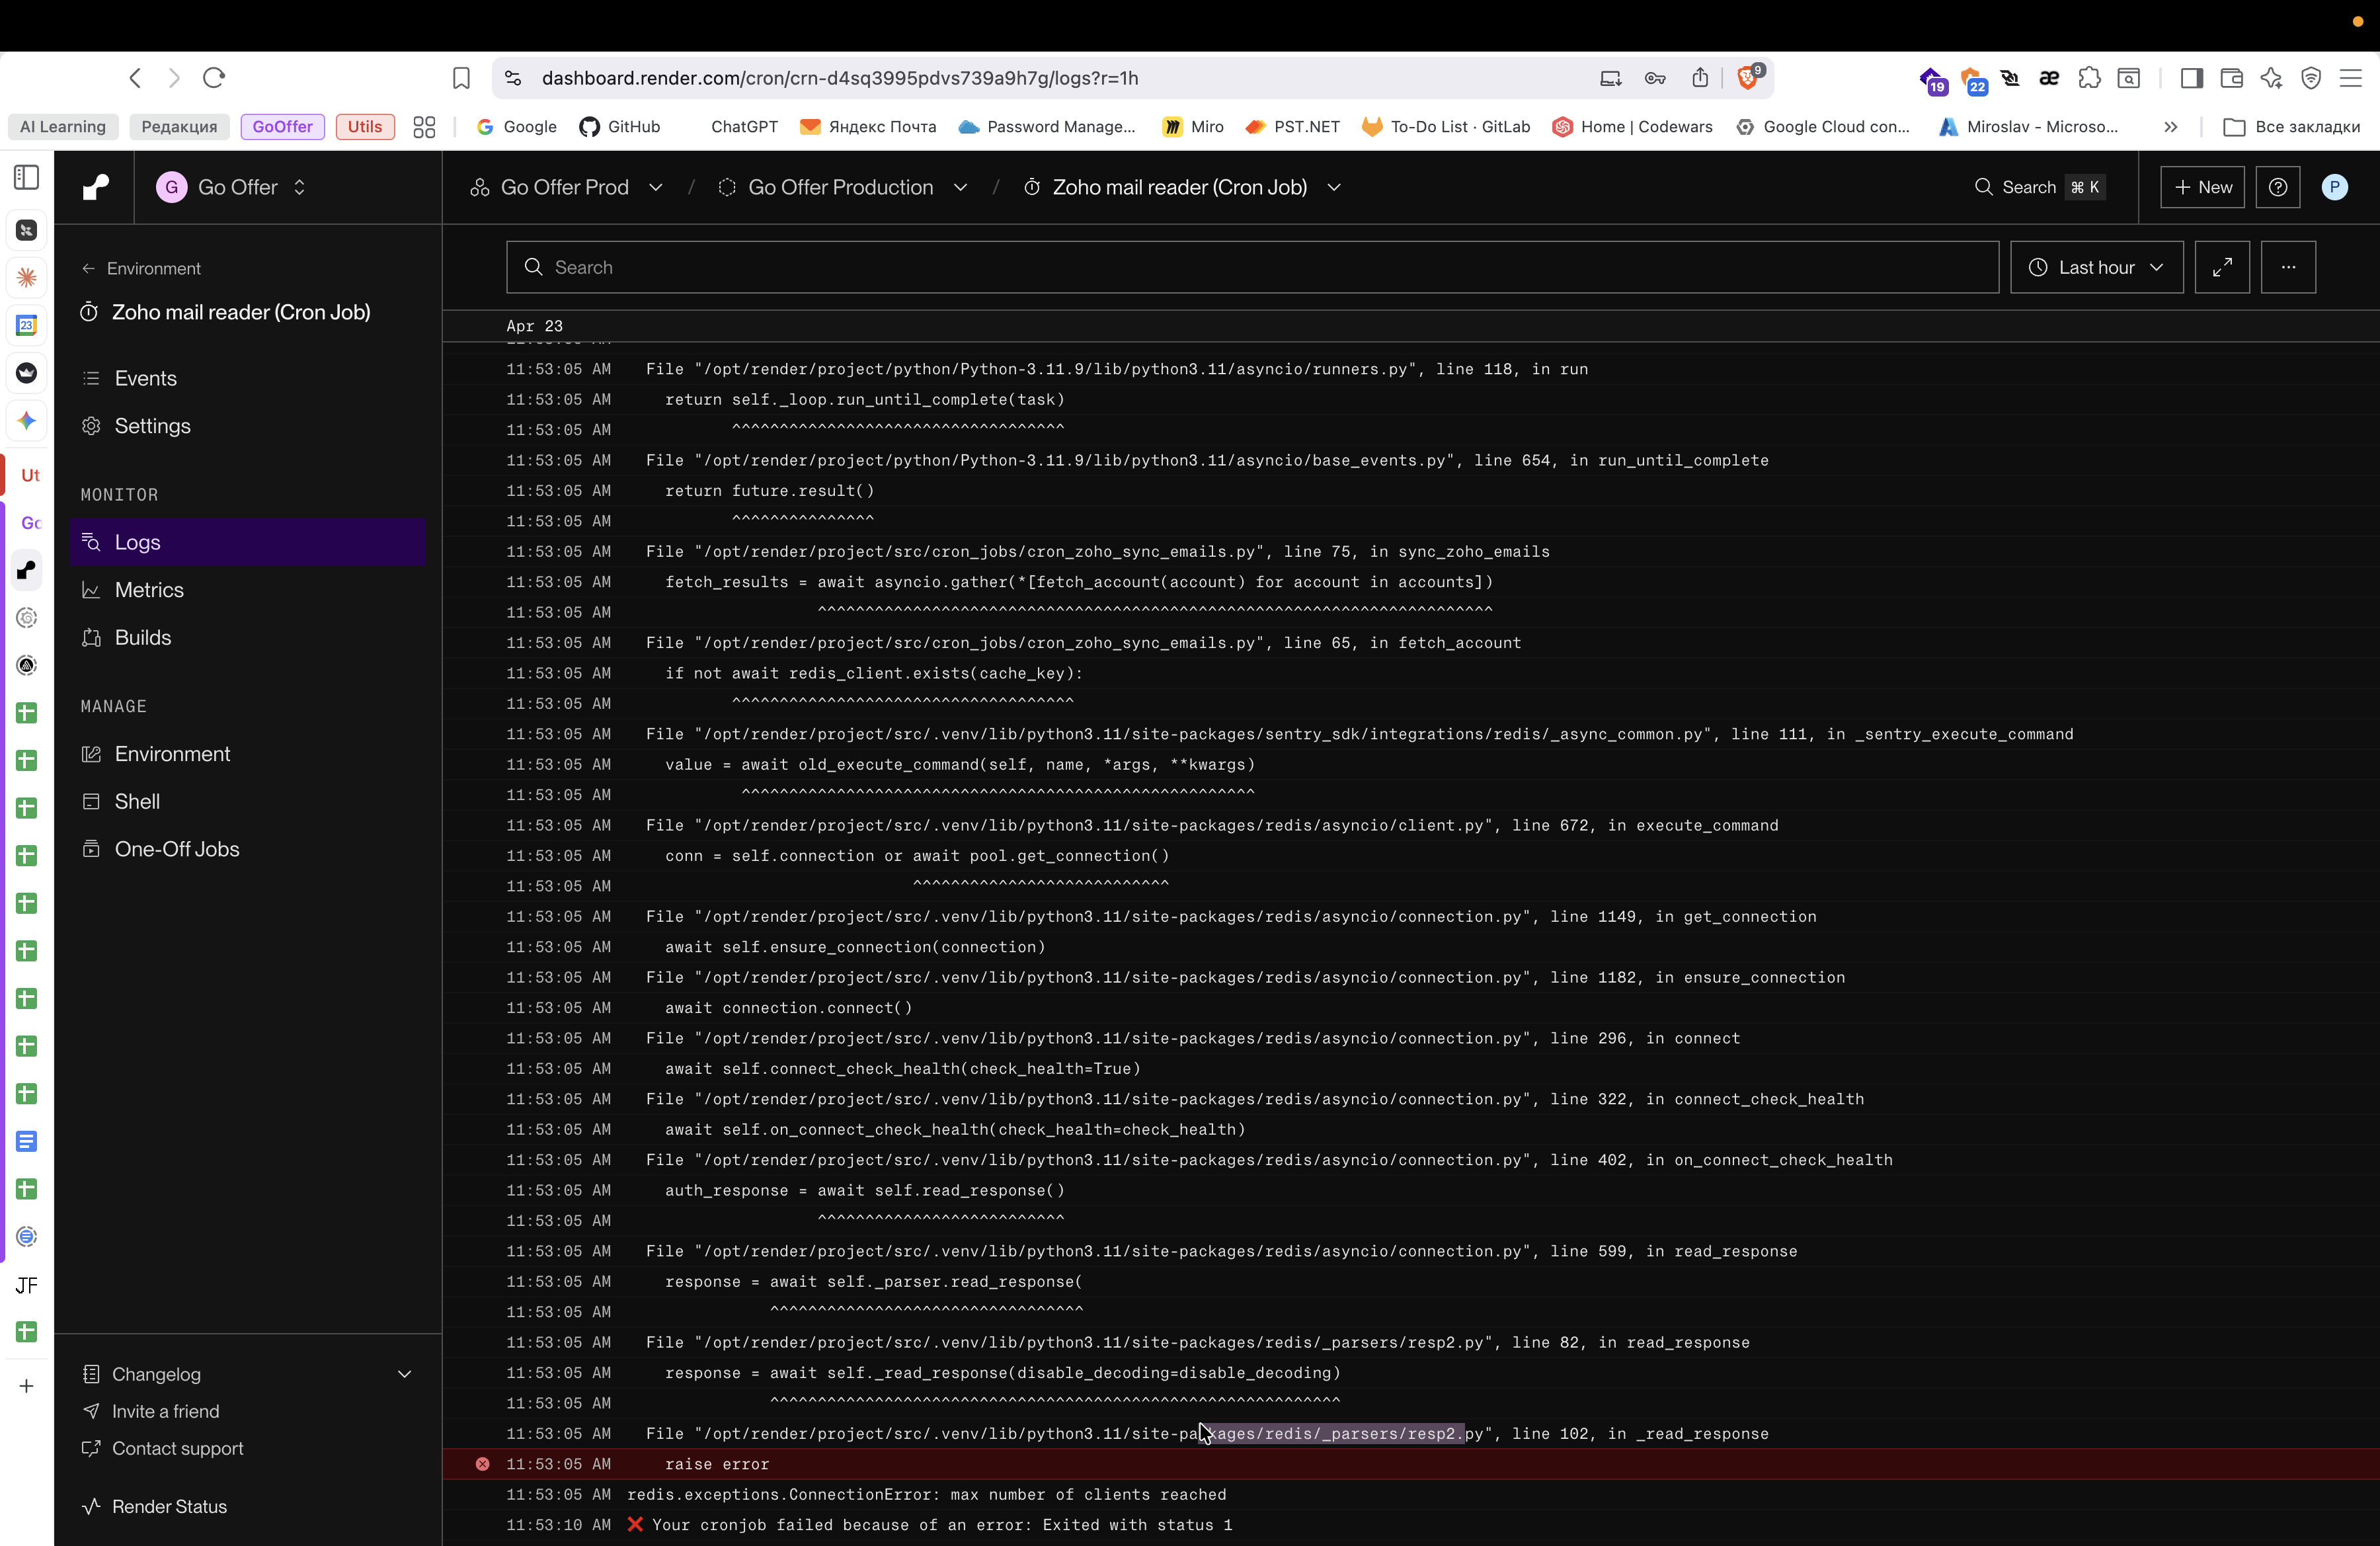This screenshot has width=2380, height=1546.
Task: Click the browser reload page icon
Action: pos(214,78)
